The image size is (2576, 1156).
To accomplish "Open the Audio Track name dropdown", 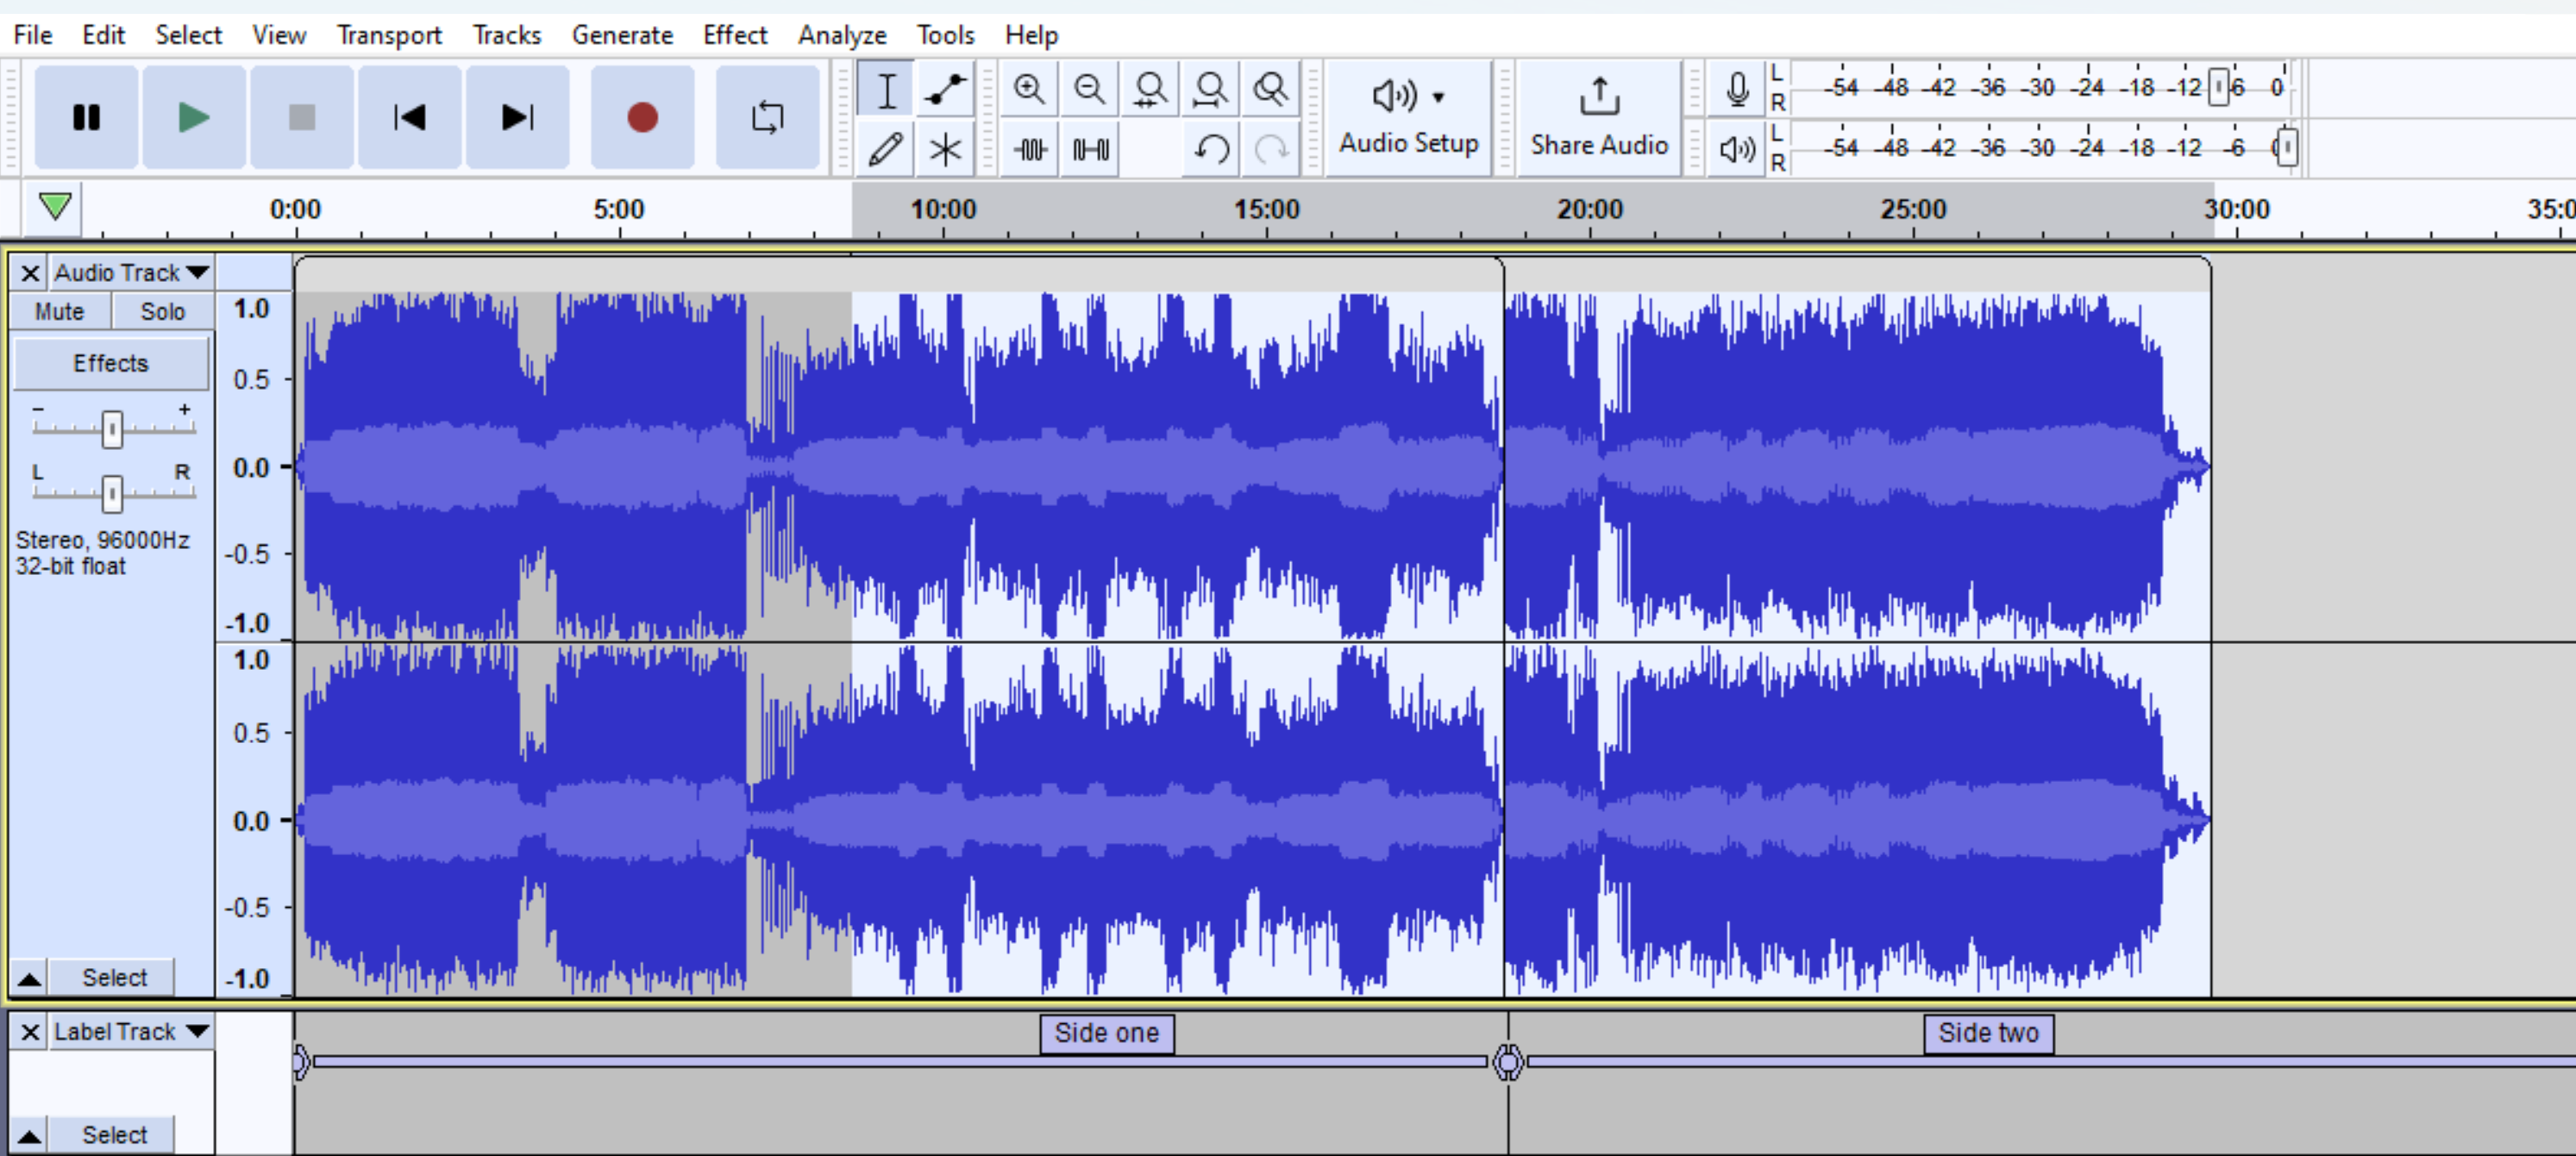I will [131, 272].
